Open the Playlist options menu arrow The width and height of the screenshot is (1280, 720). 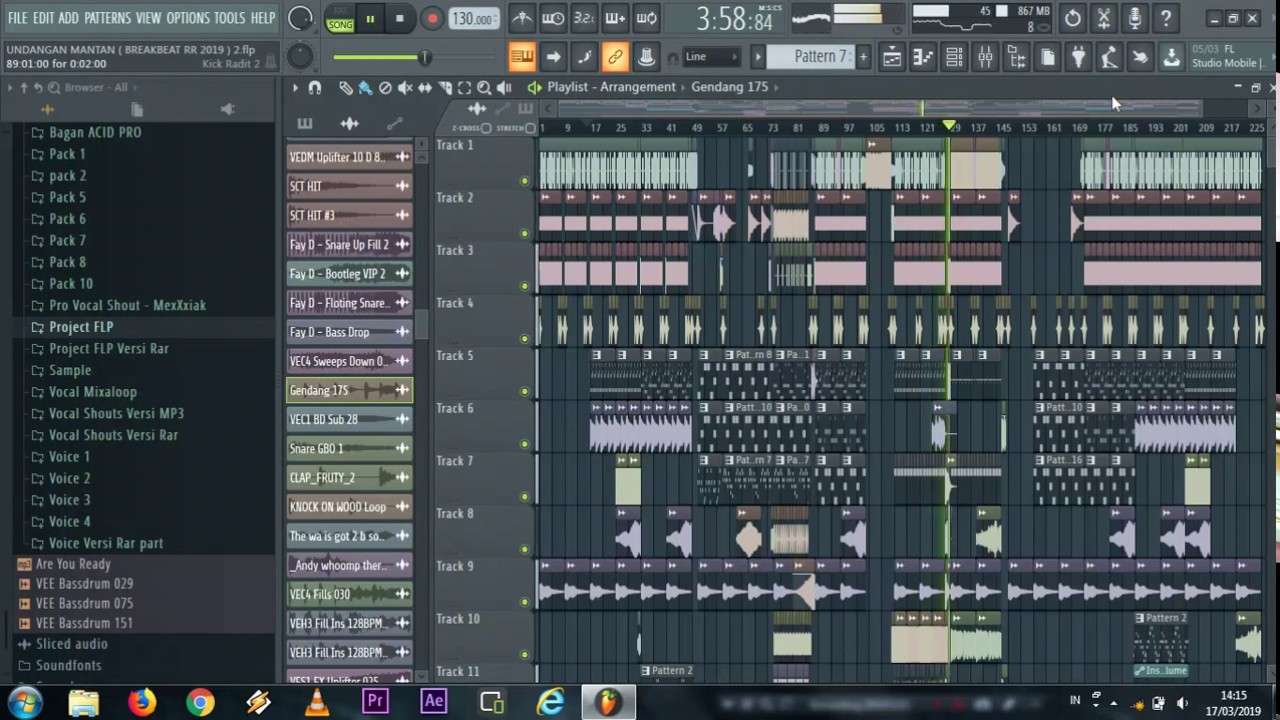tap(295, 88)
